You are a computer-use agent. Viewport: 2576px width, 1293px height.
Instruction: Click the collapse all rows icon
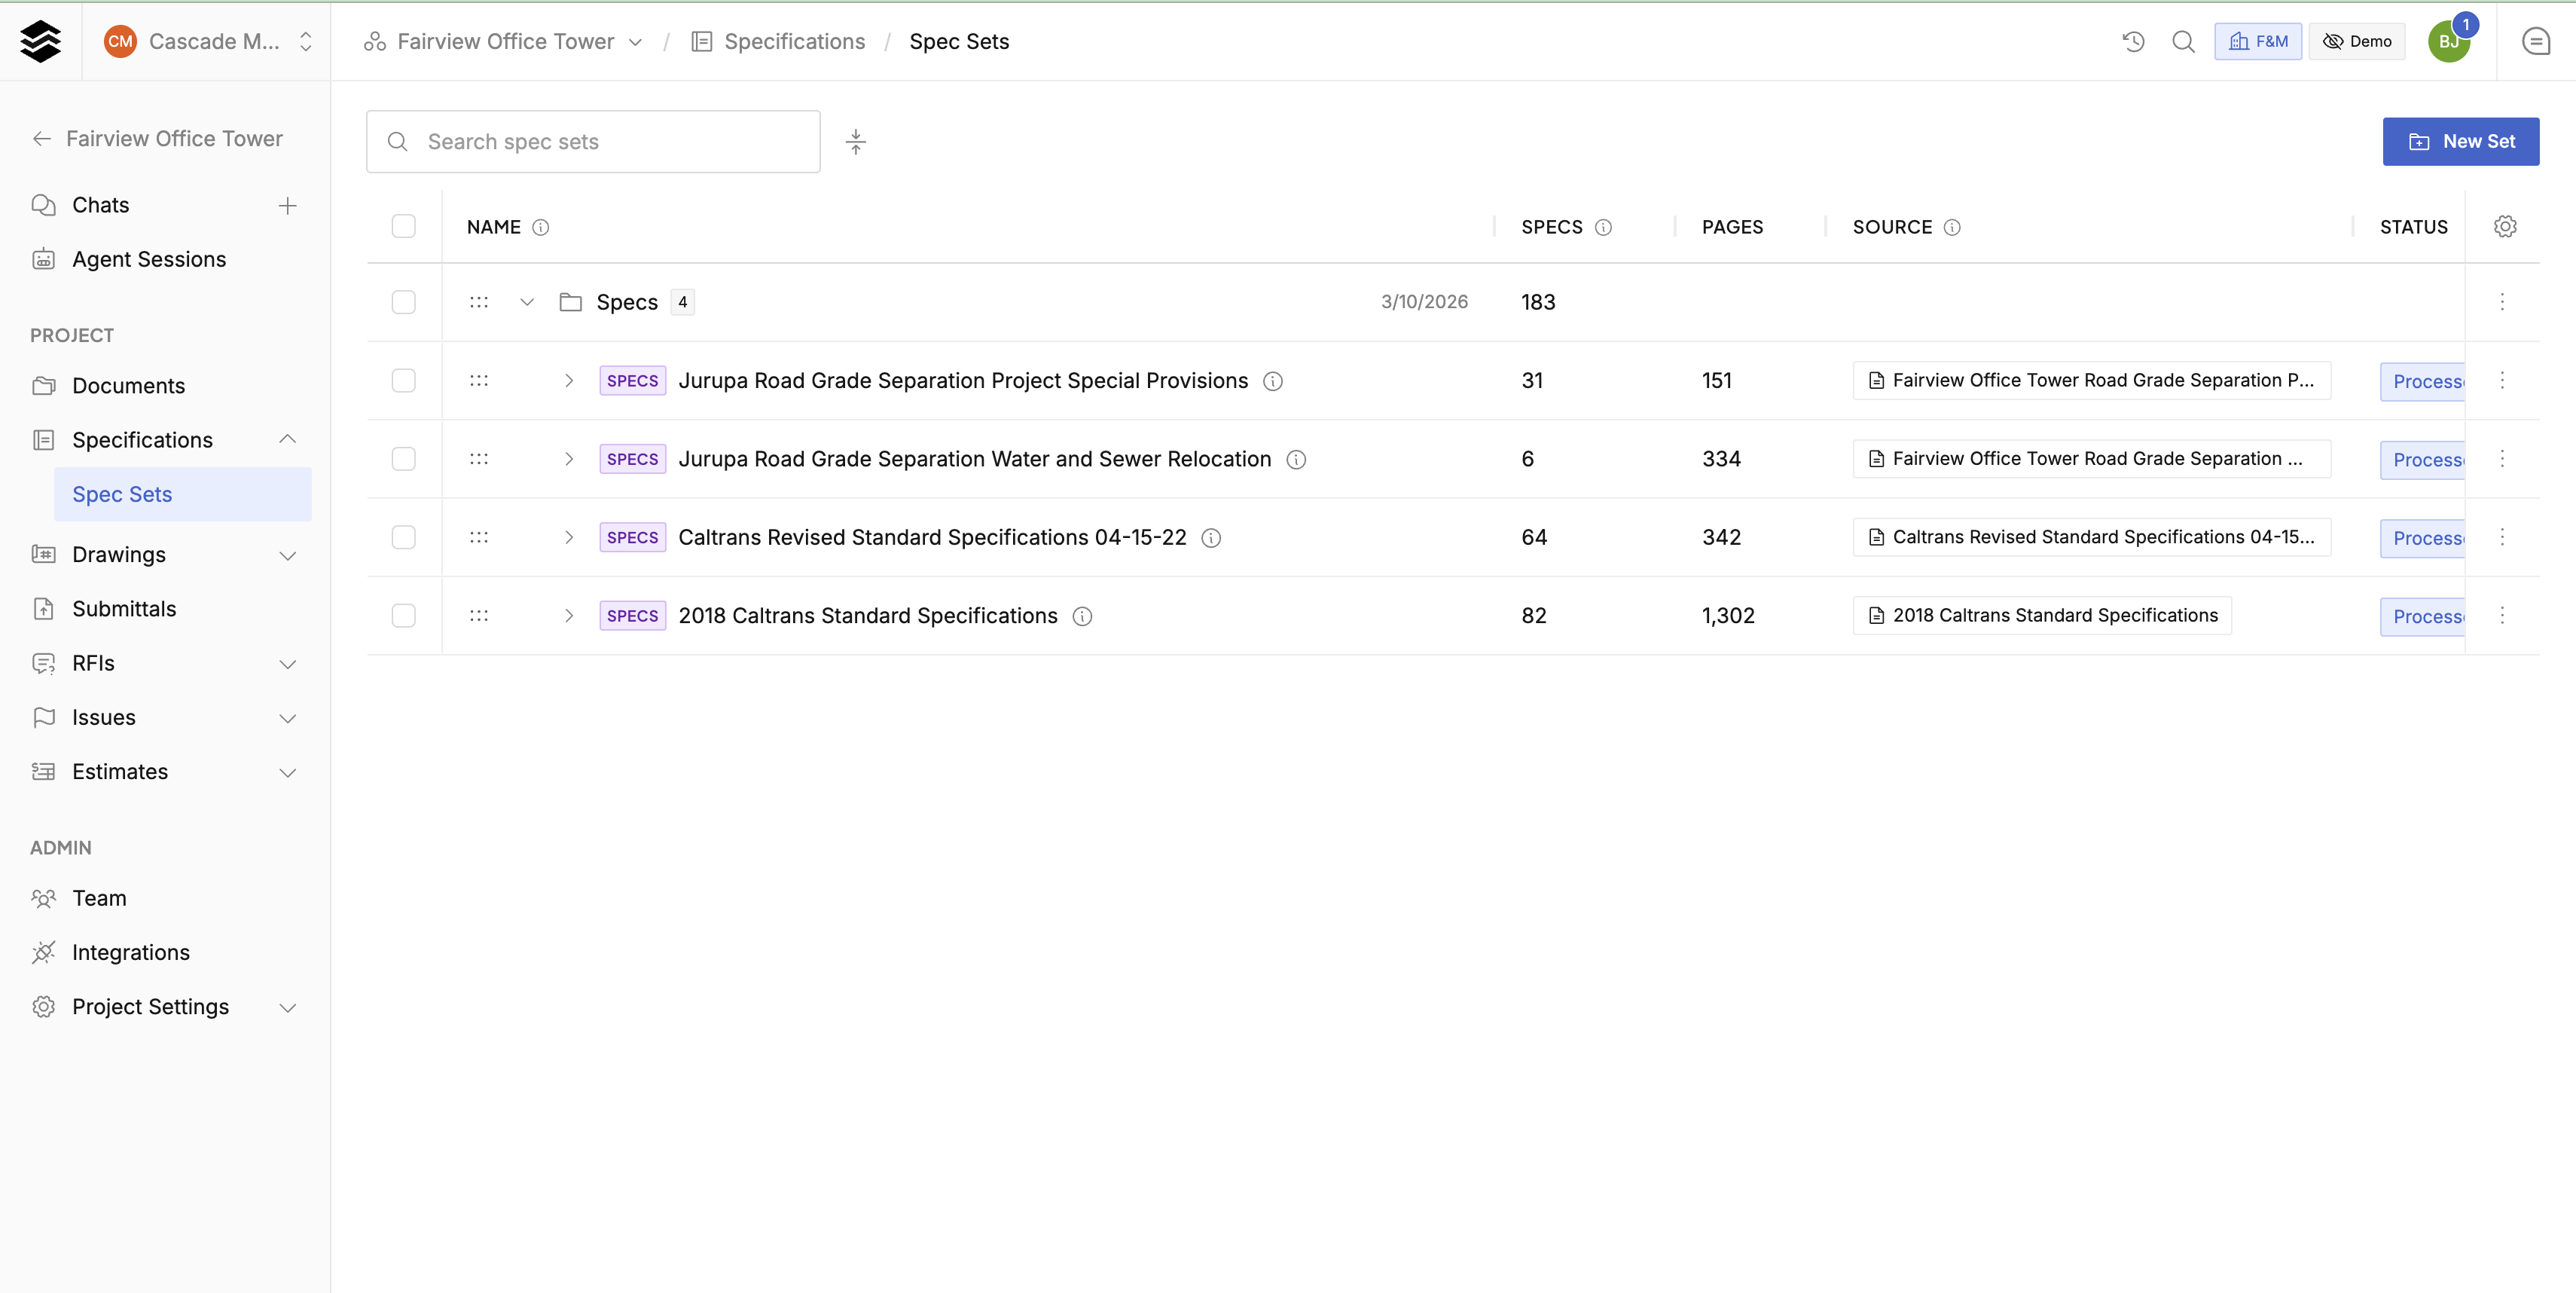tap(856, 141)
